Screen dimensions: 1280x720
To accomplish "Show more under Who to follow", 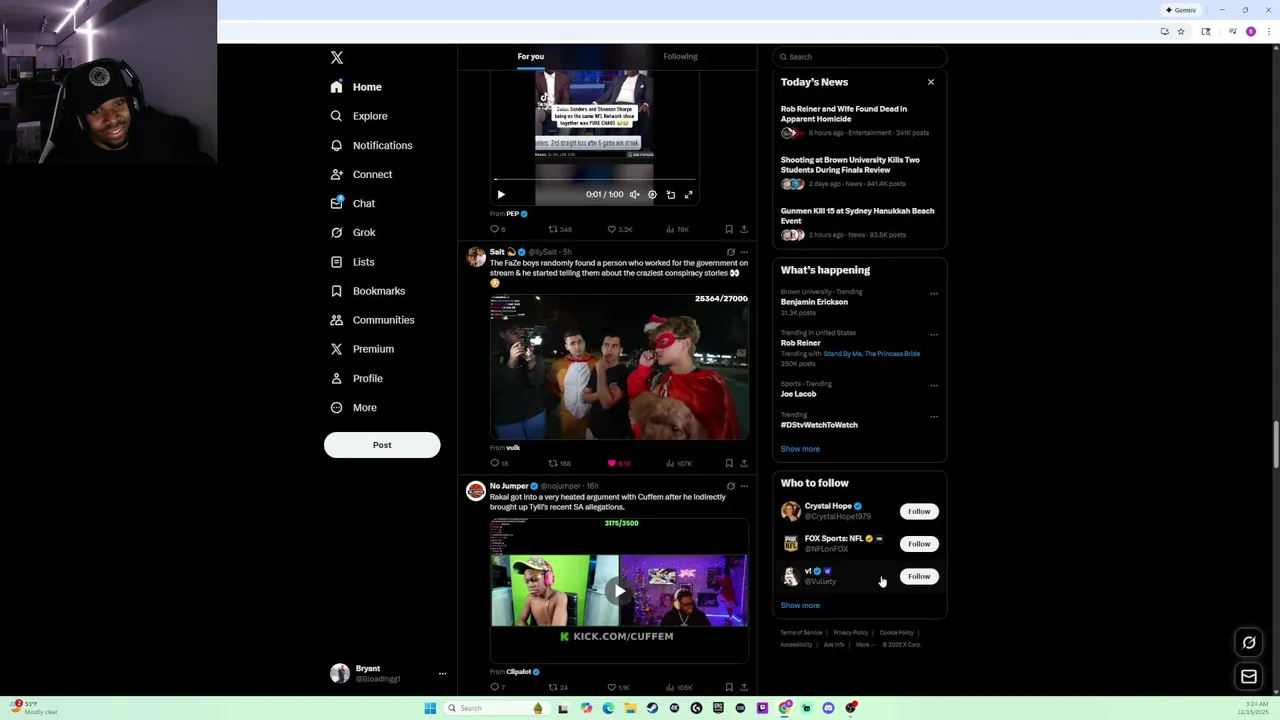I will coord(800,605).
